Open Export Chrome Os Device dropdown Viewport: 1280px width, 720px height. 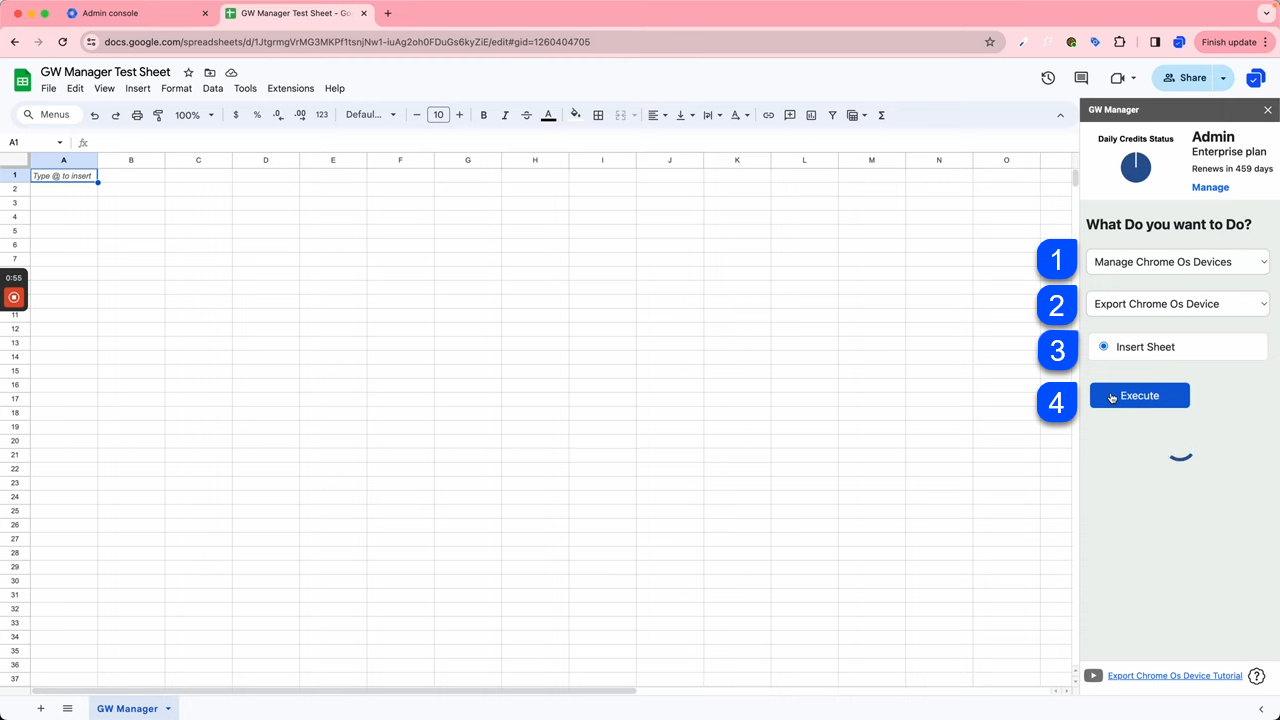tap(1178, 304)
